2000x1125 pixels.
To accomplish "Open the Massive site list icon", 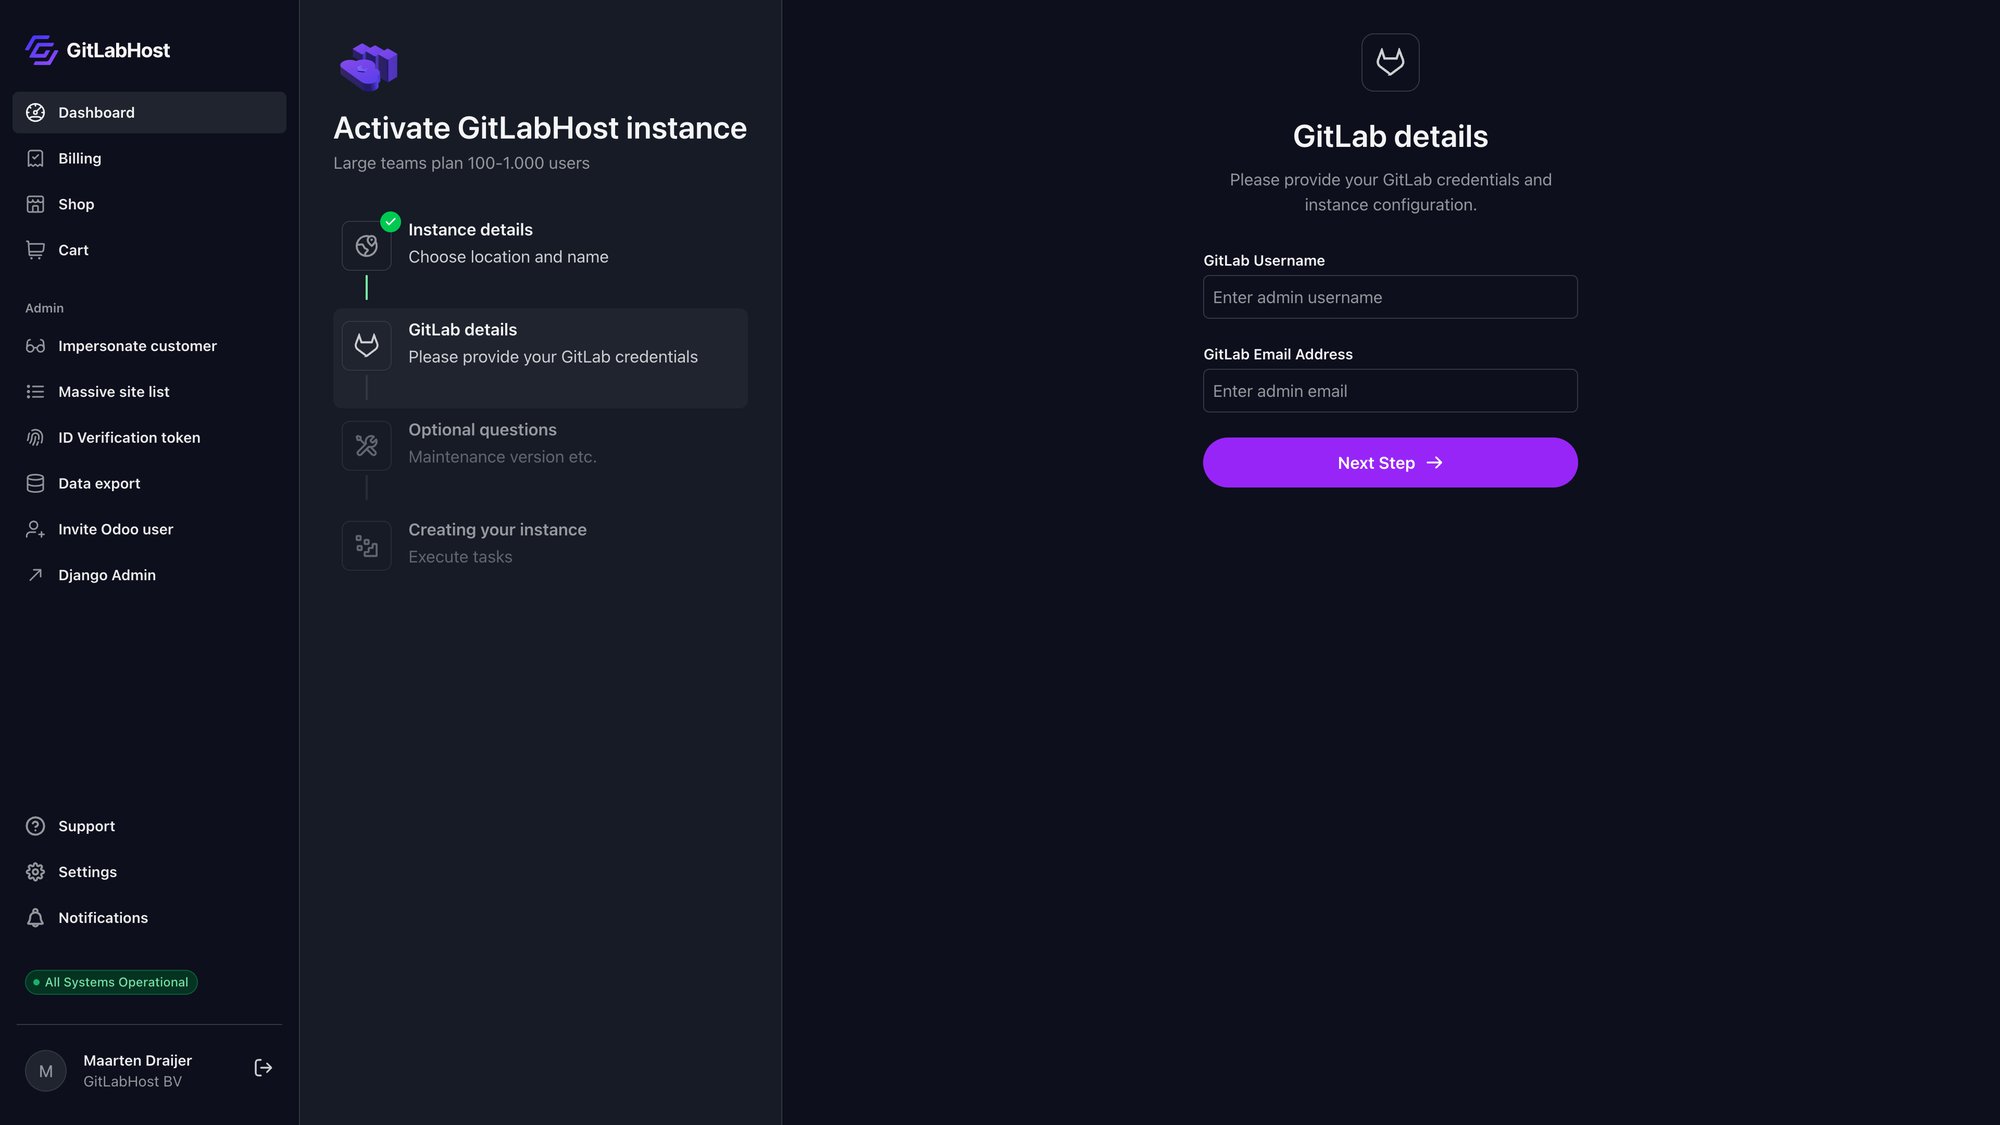I will (35, 391).
